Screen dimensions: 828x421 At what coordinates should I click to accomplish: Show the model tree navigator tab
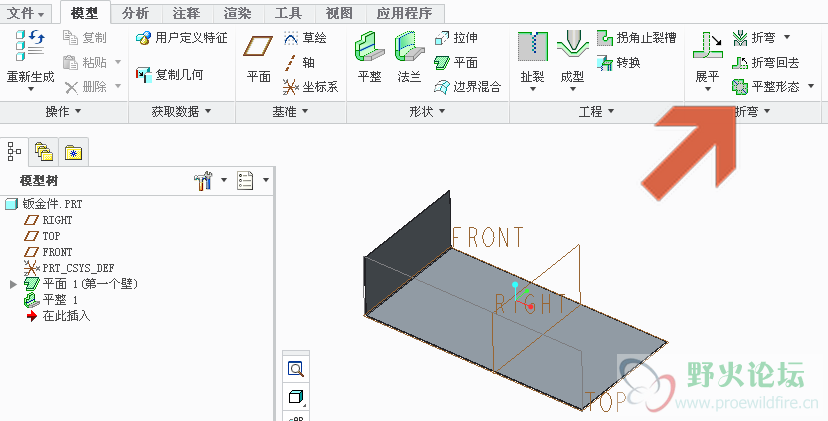tap(14, 152)
